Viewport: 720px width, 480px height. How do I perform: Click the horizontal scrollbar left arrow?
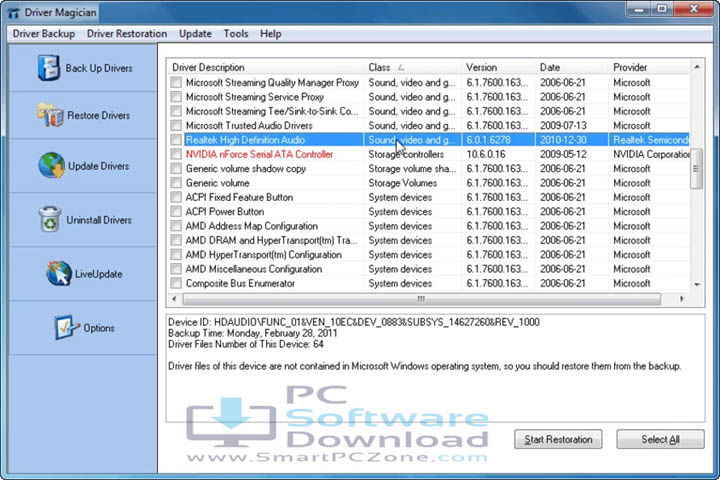(174, 299)
